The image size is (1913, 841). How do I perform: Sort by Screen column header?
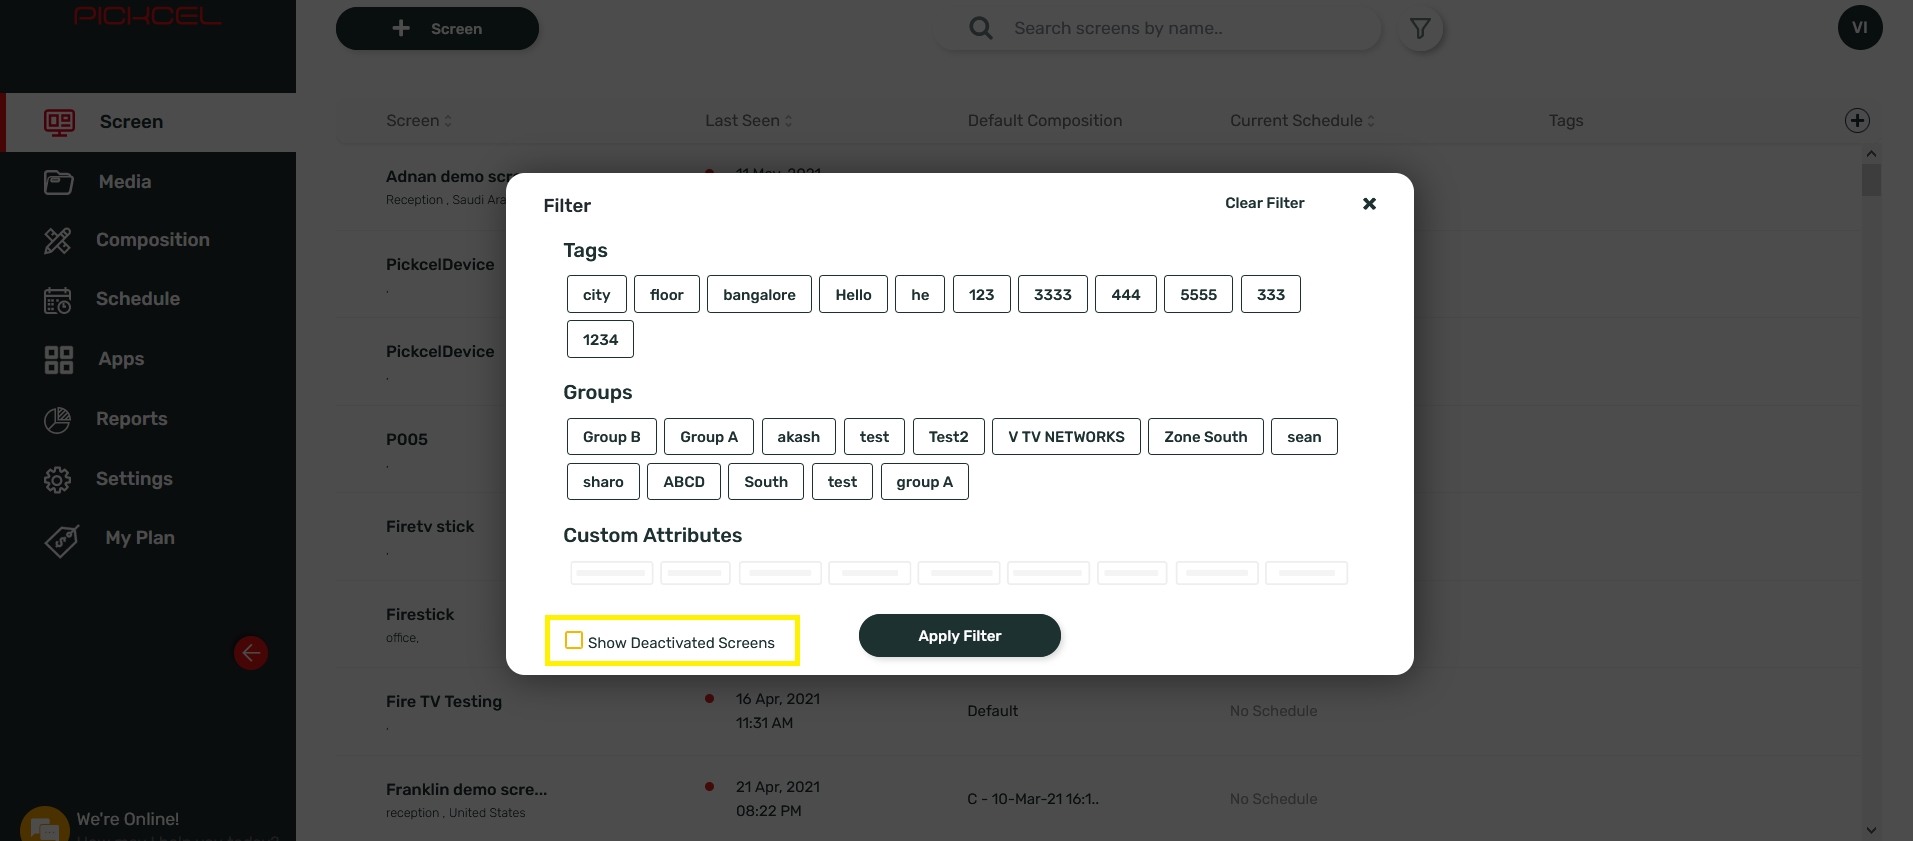pos(419,120)
